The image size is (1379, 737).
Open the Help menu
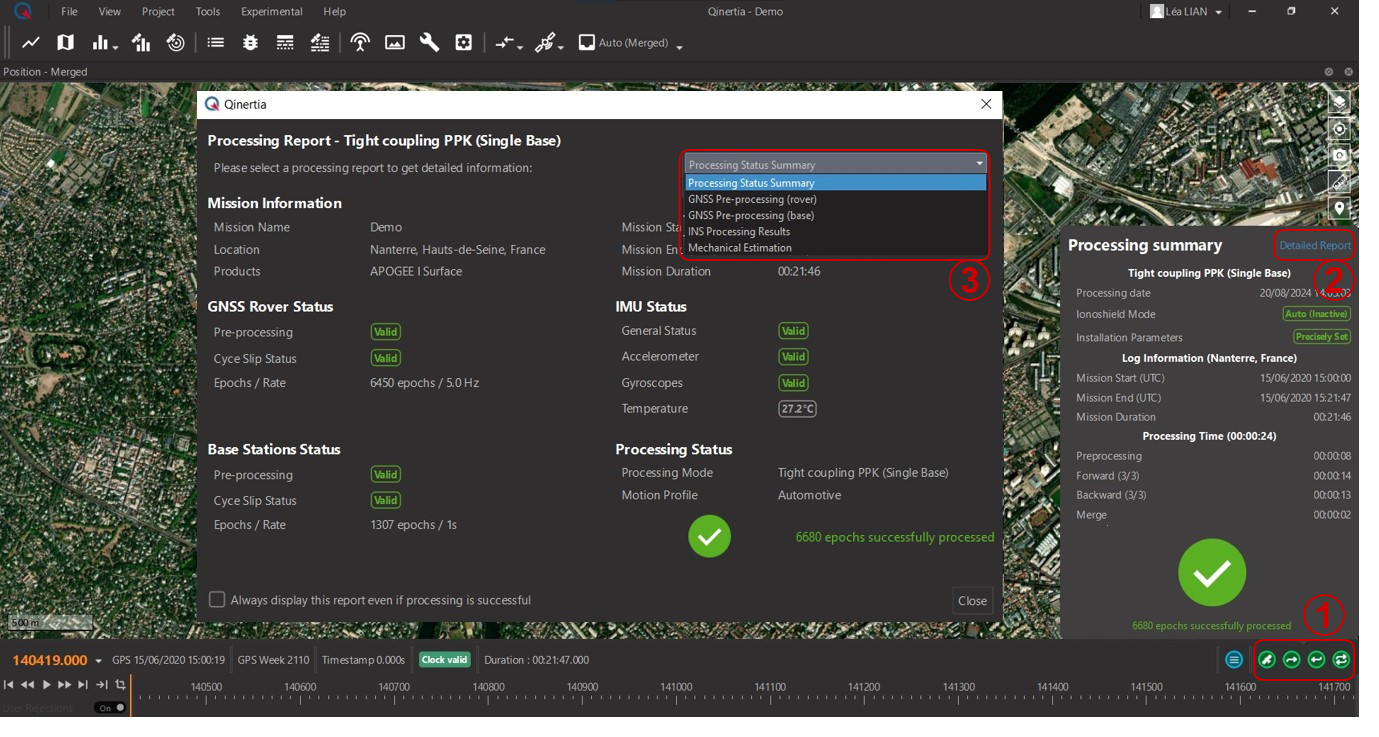(335, 11)
